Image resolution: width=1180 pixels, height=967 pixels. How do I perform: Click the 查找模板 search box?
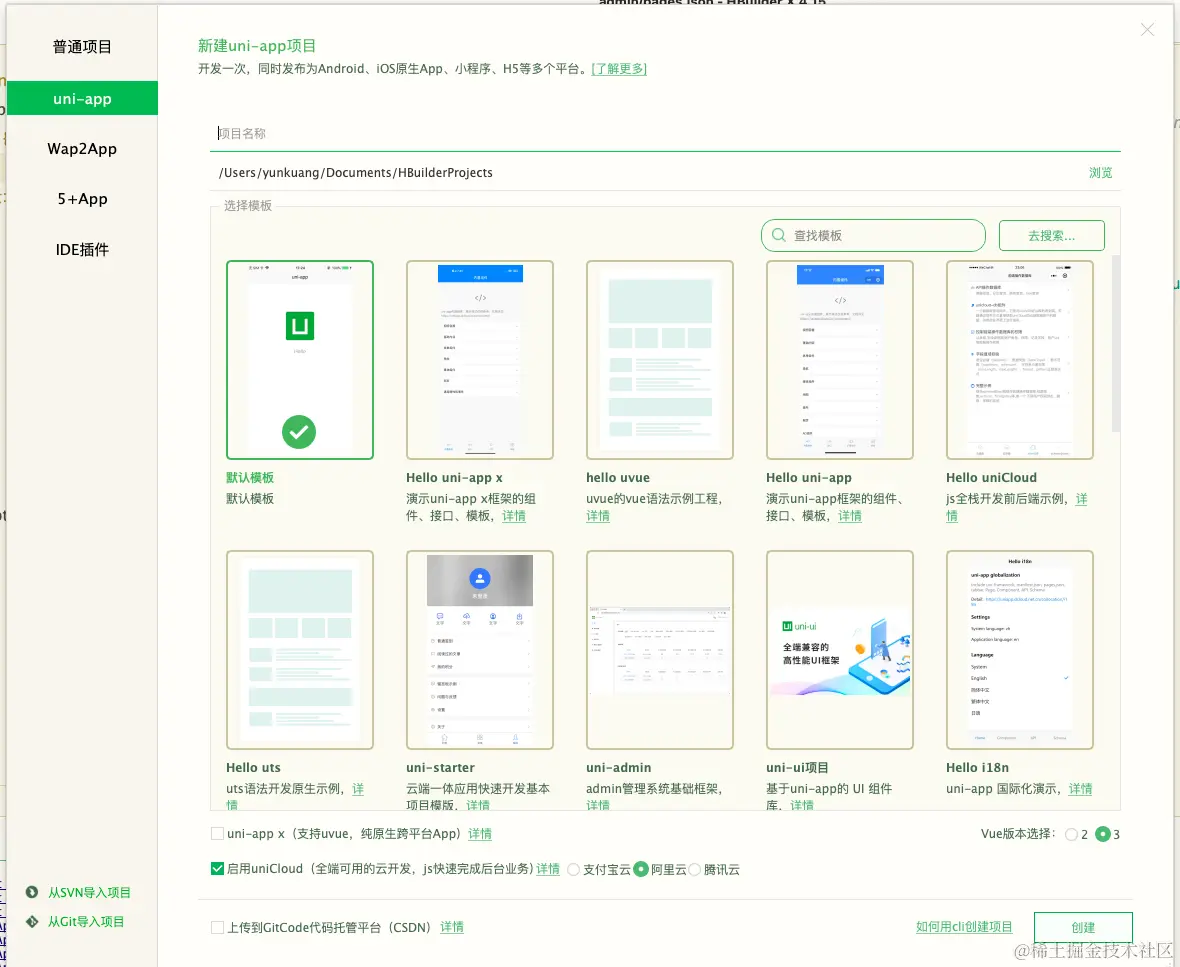873,236
